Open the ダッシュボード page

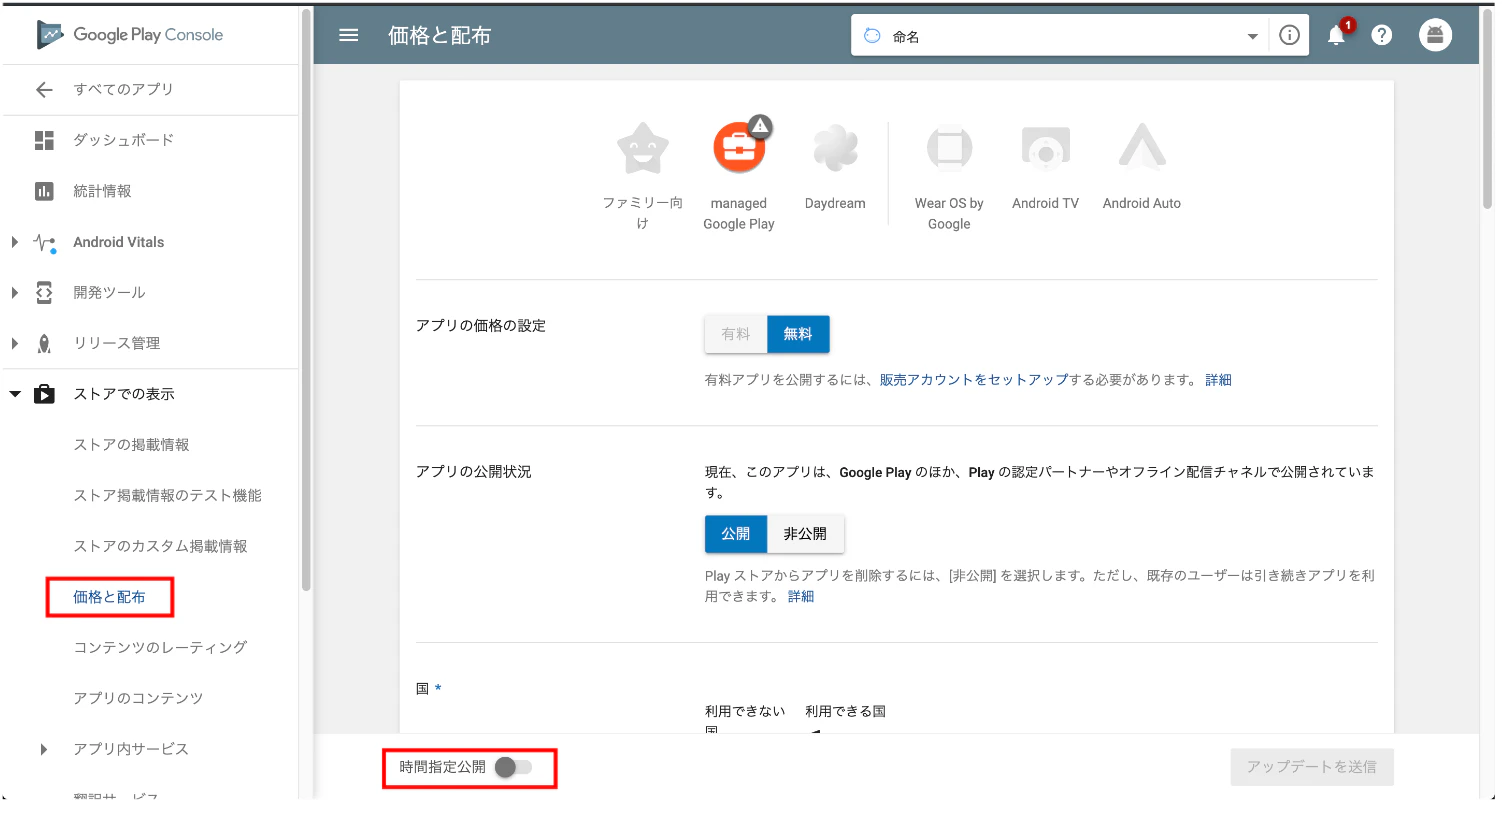(123, 141)
